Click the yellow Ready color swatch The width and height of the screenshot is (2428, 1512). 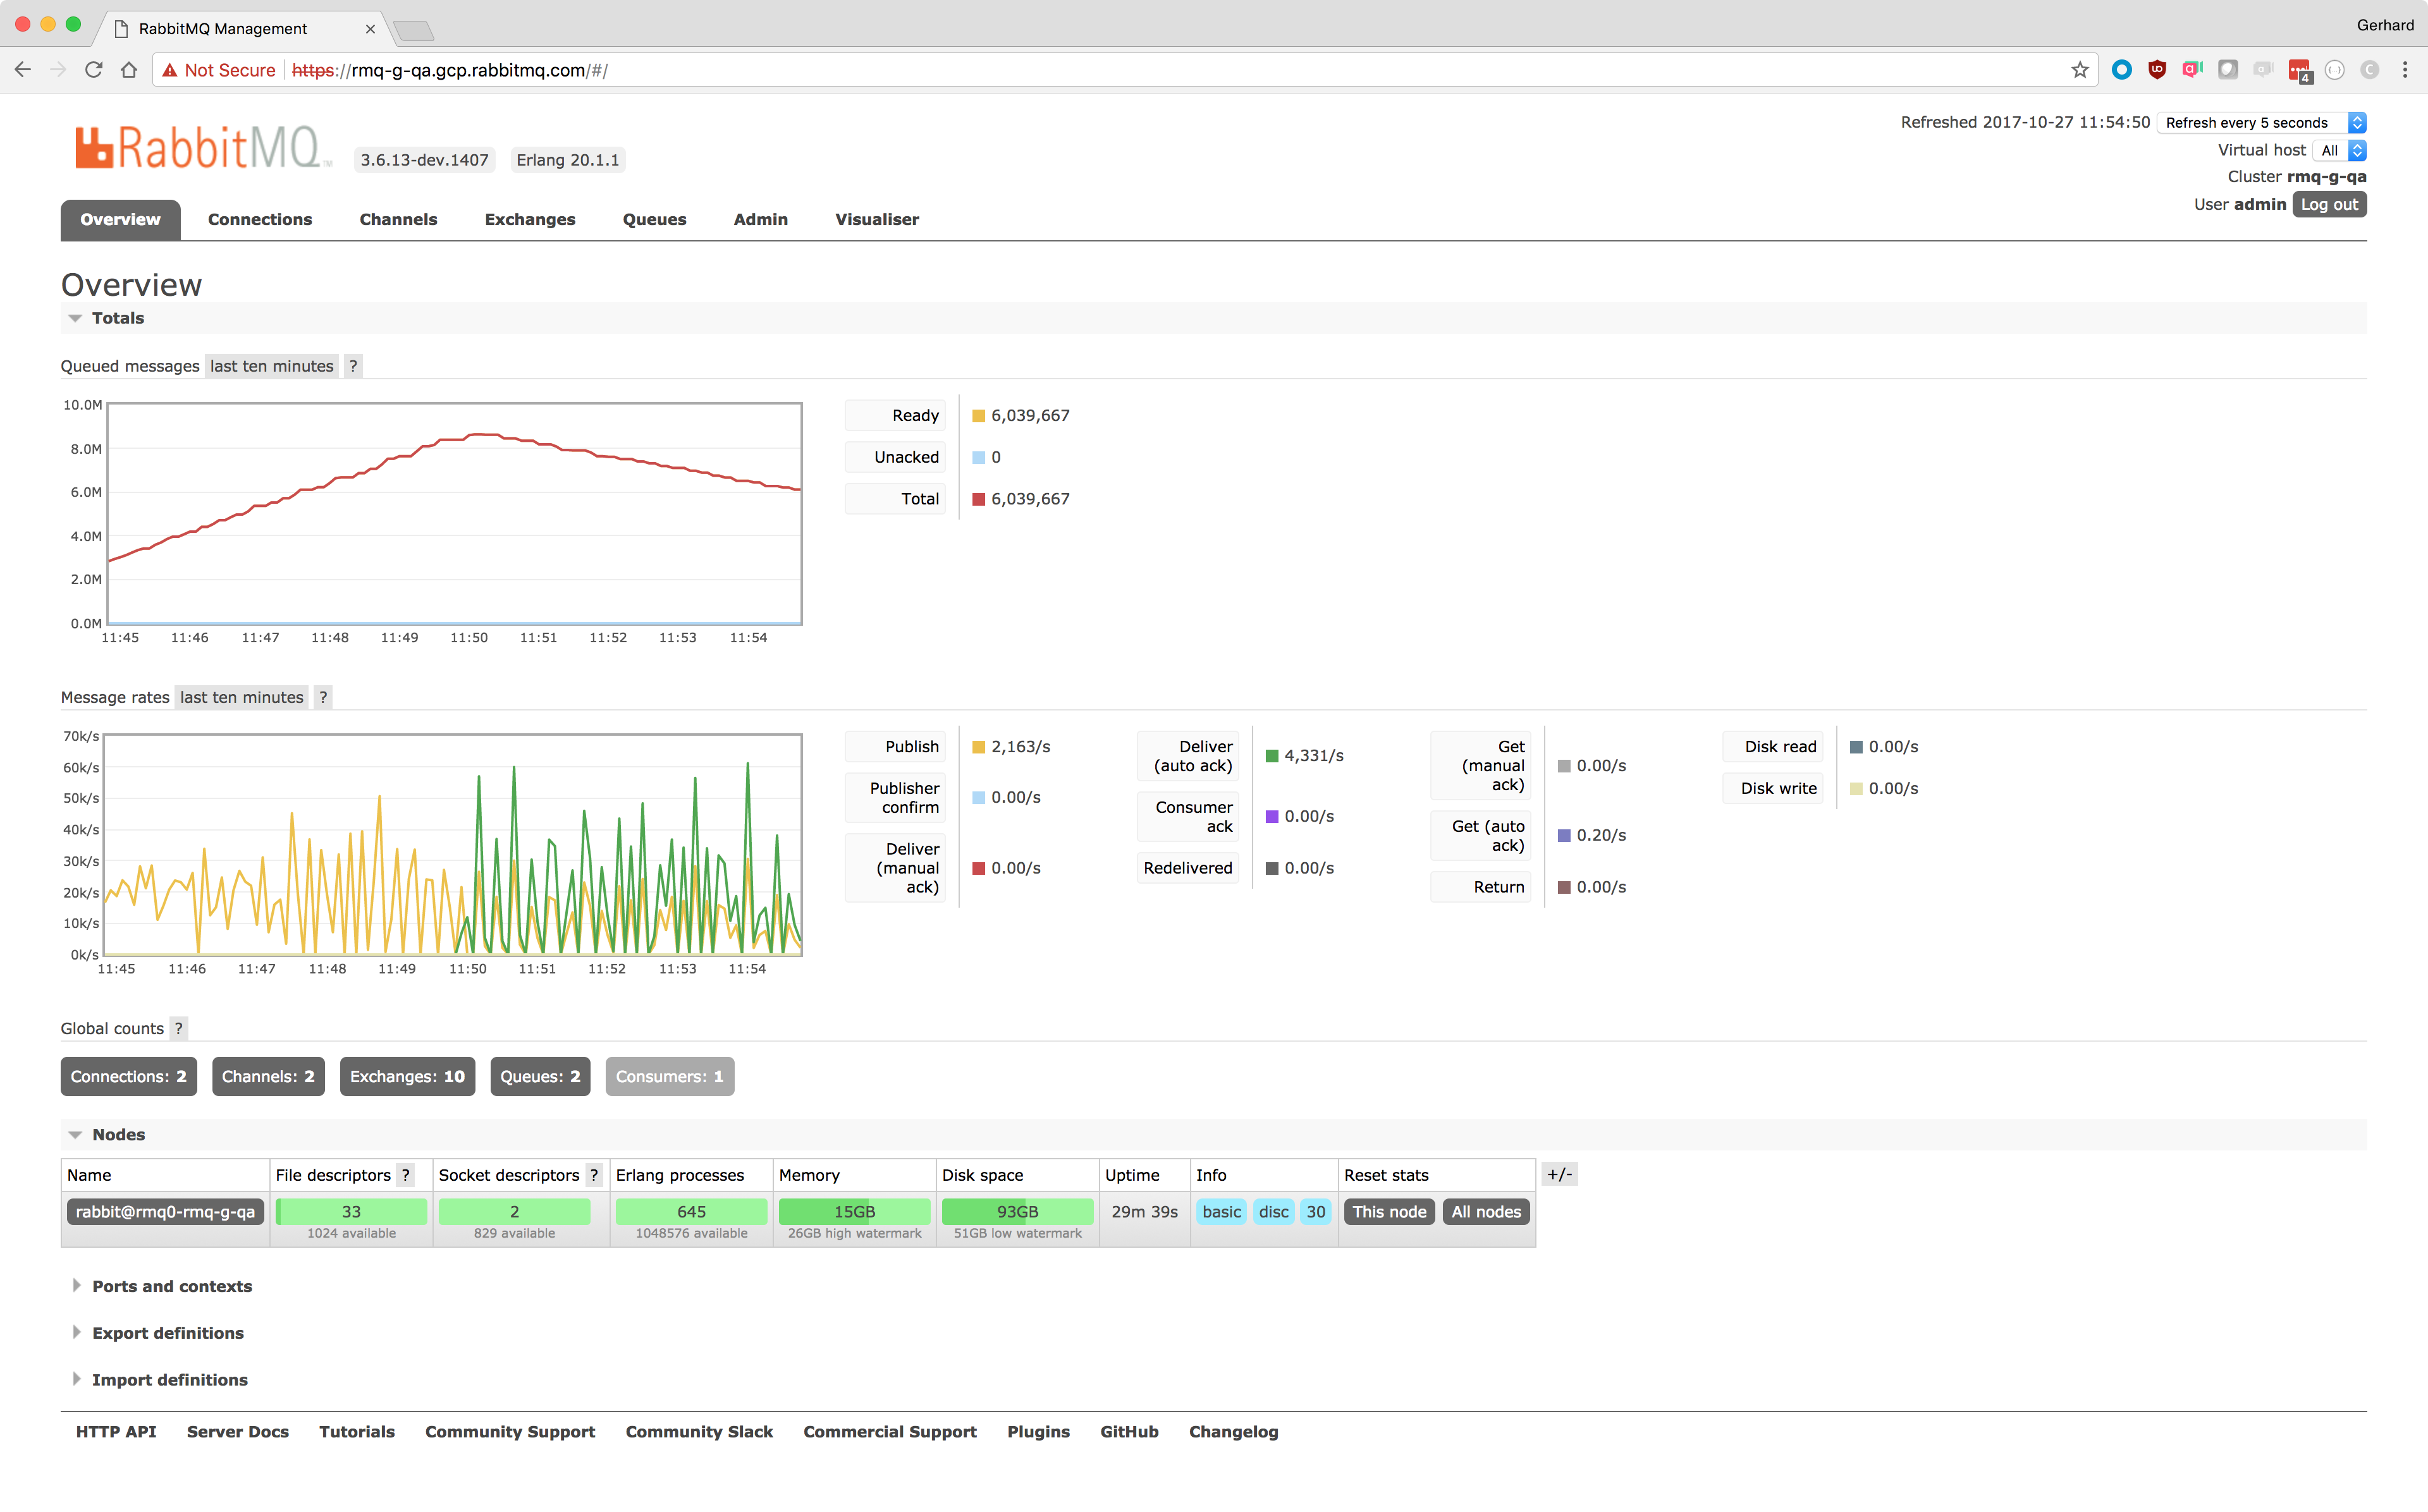[978, 416]
